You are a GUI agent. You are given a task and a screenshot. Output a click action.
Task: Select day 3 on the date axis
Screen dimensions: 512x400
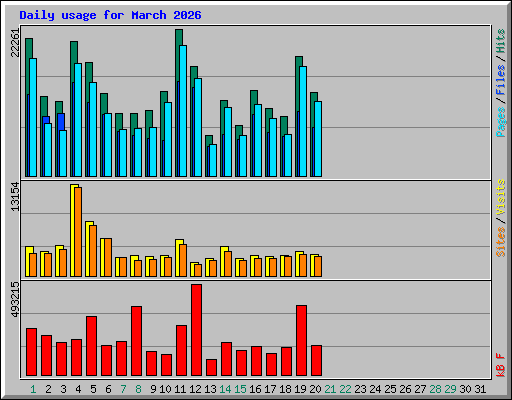(63, 389)
